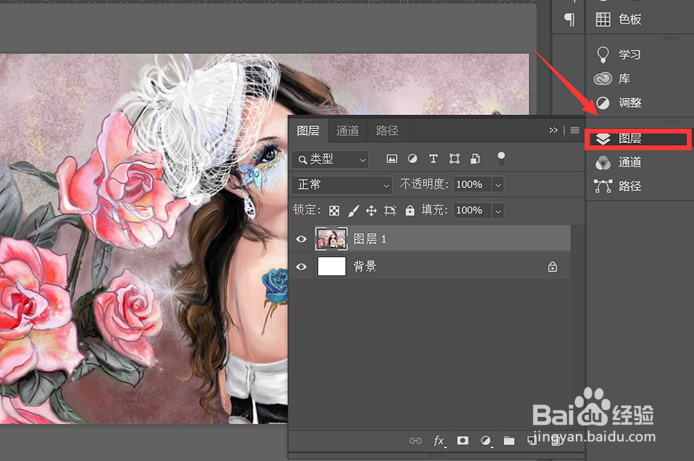
Task: Select the 图层 1 layer name
Action: click(370, 239)
